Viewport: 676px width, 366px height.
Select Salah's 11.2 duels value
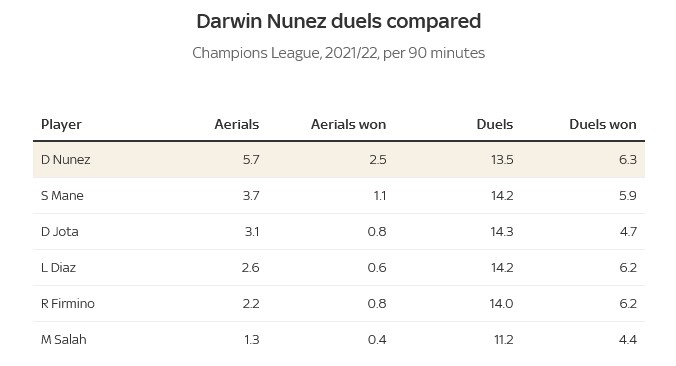(x=504, y=340)
